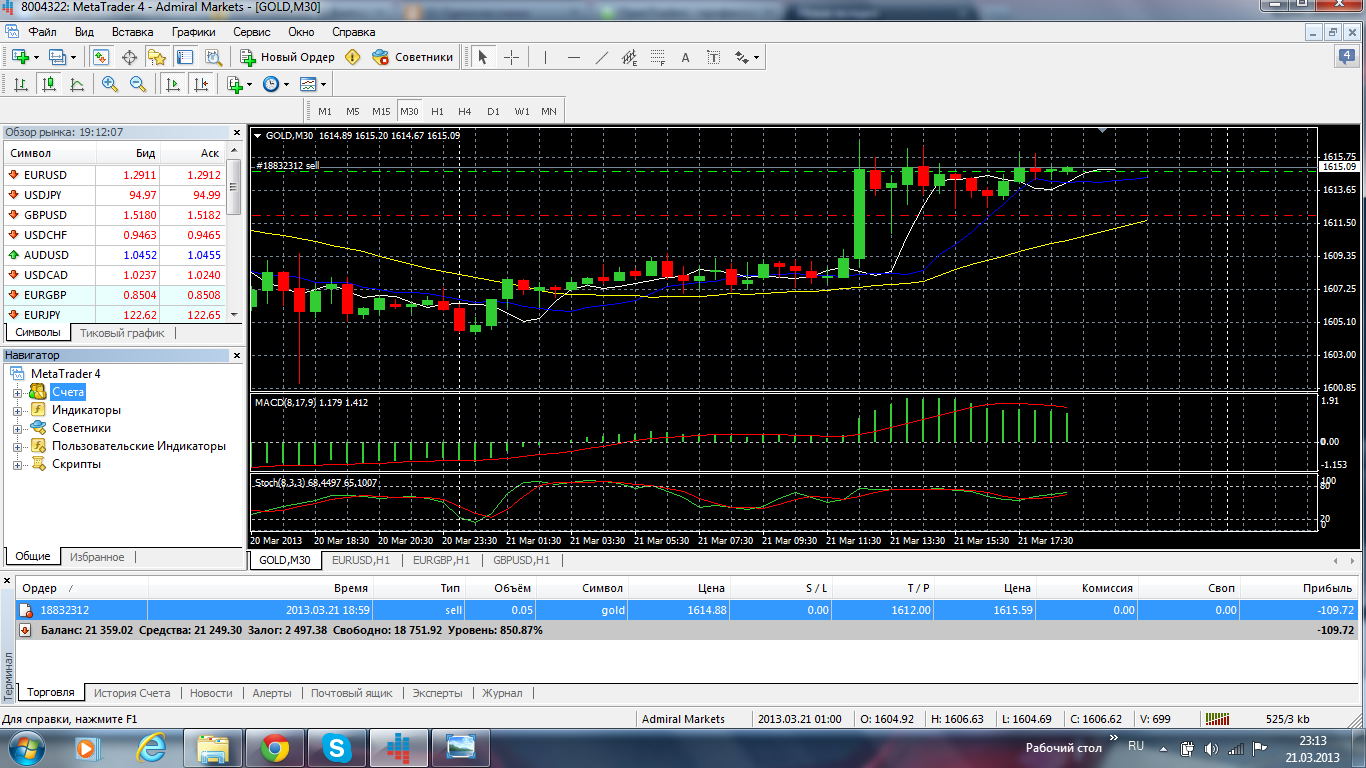Click the Новый Ордер button
This screenshot has width=1366, height=768.
[x=287, y=57]
